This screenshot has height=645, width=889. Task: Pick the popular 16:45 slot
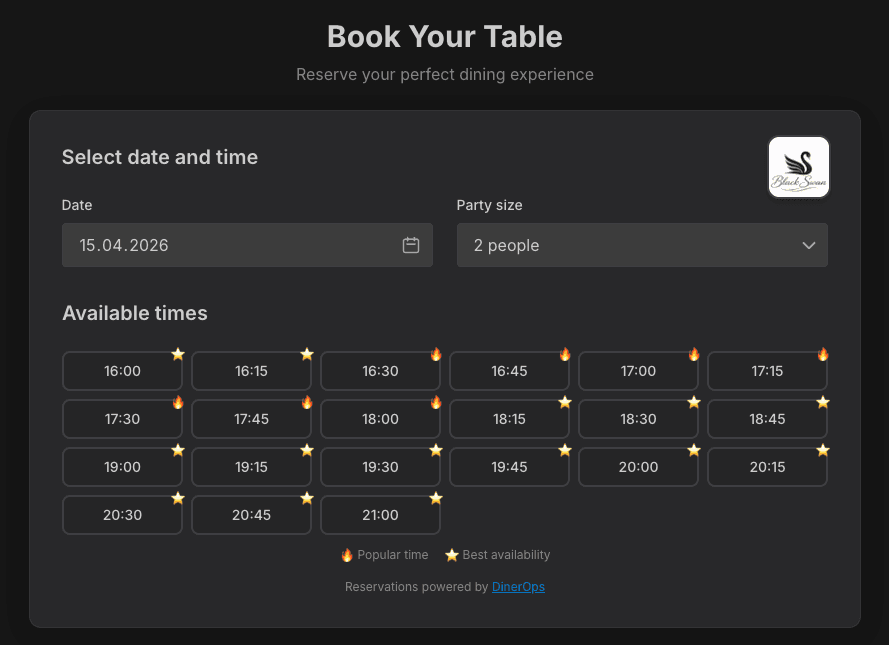[x=509, y=370]
